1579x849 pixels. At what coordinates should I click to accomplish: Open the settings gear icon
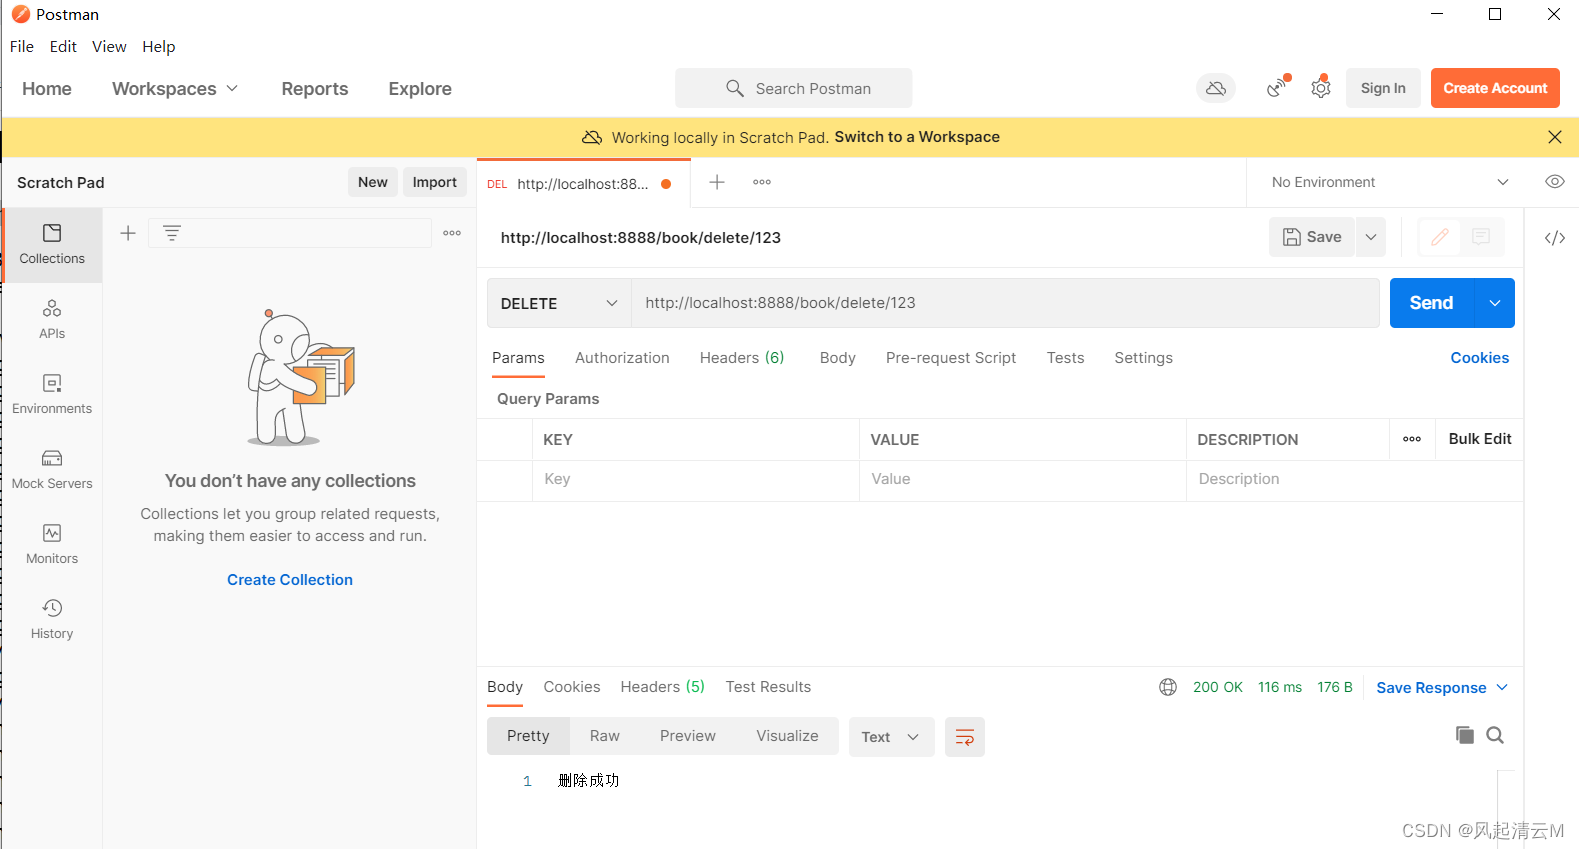pyautogui.click(x=1321, y=88)
